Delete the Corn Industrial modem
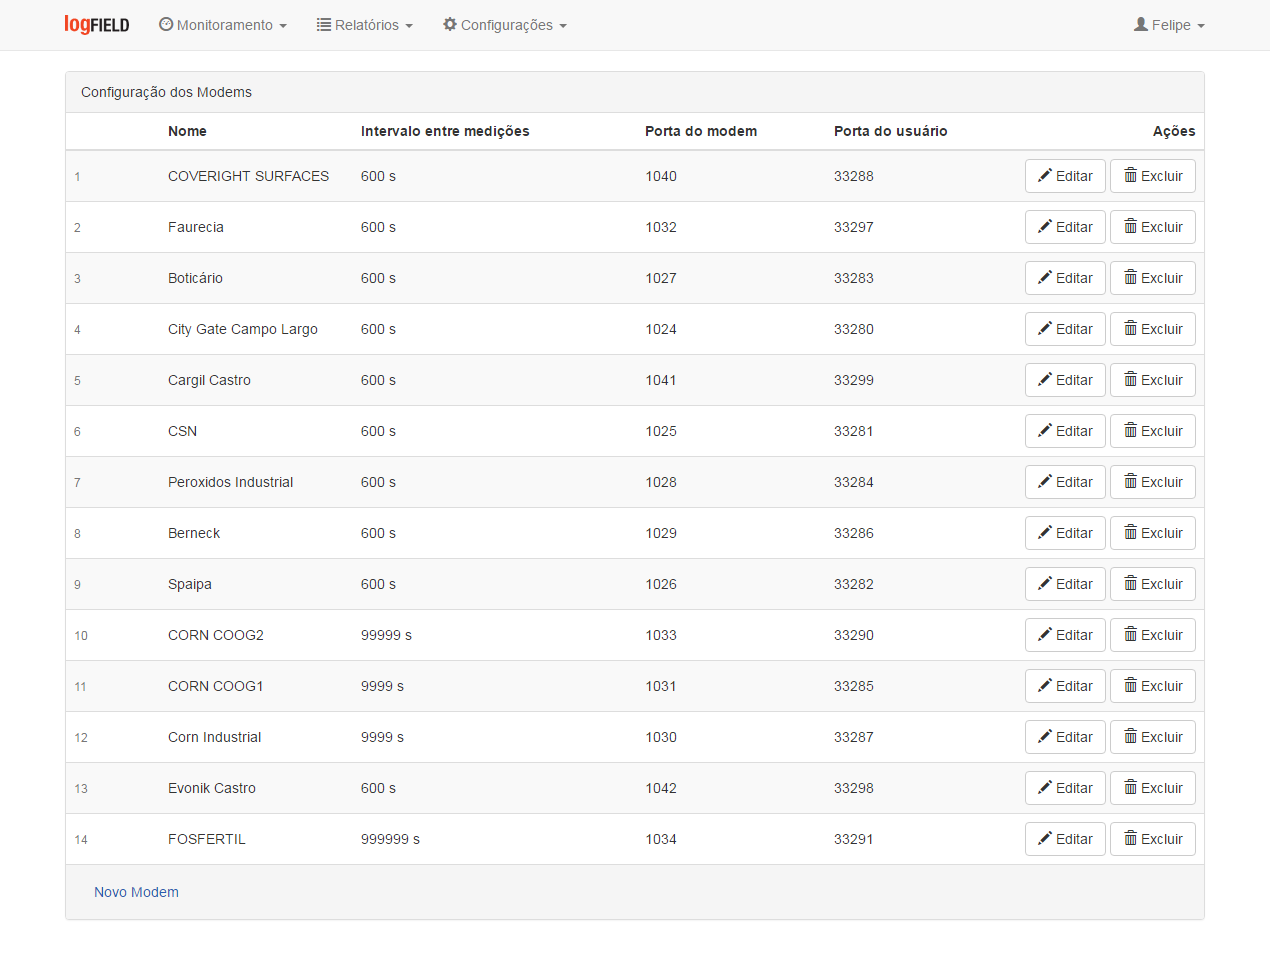Viewport: 1270px width, 968px height. tap(1153, 737)
